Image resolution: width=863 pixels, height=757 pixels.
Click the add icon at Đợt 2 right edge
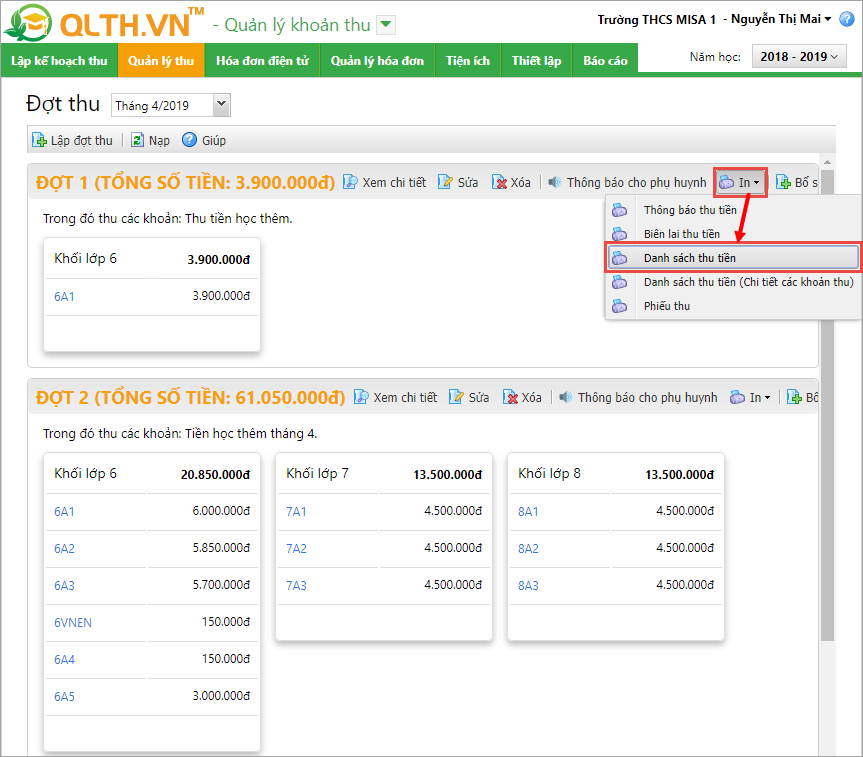[794, 396]
